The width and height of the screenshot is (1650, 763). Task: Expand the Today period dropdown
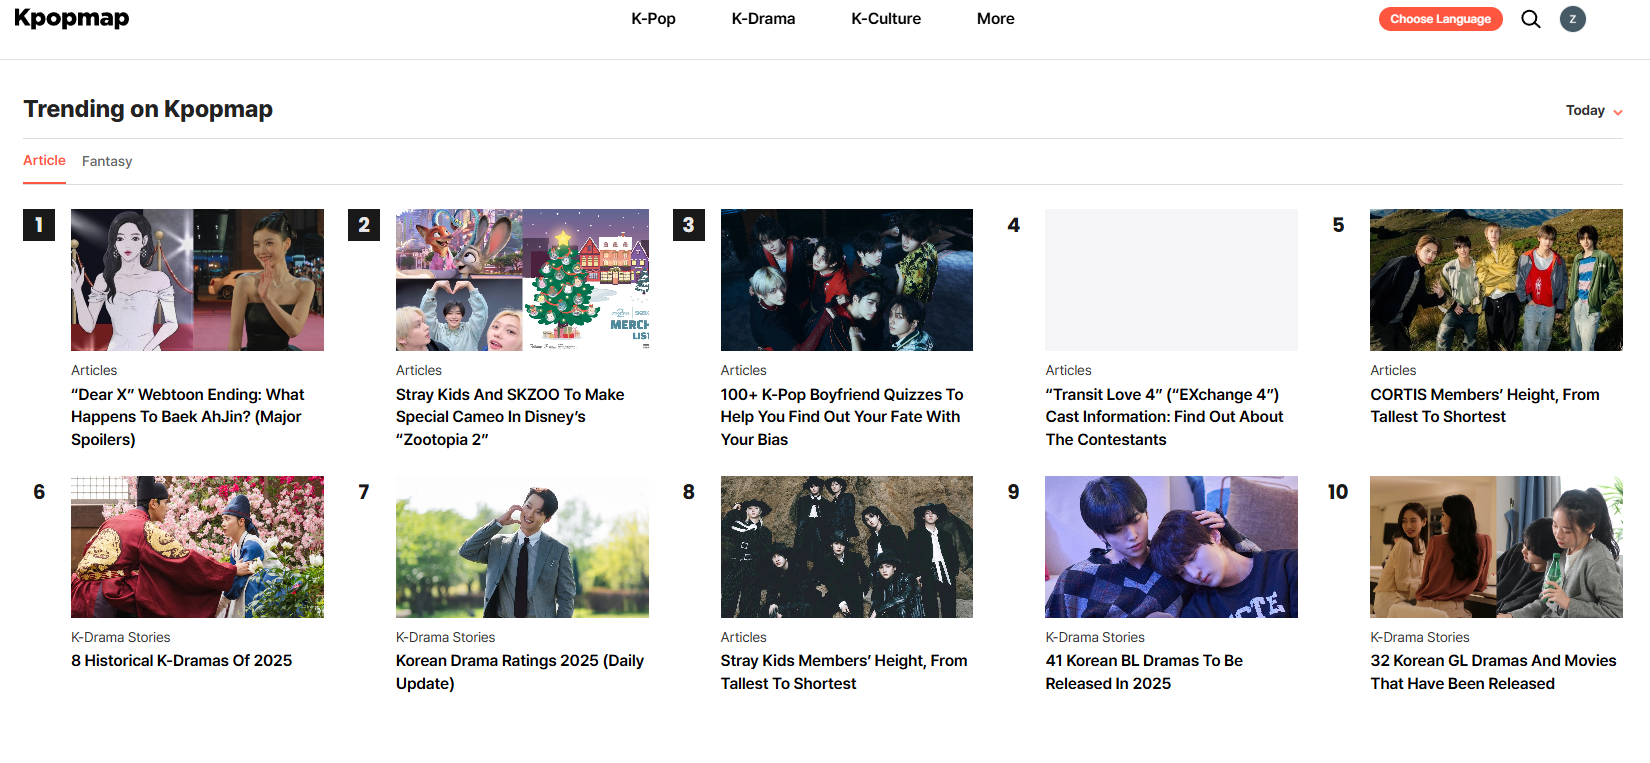coord(1593,111)
